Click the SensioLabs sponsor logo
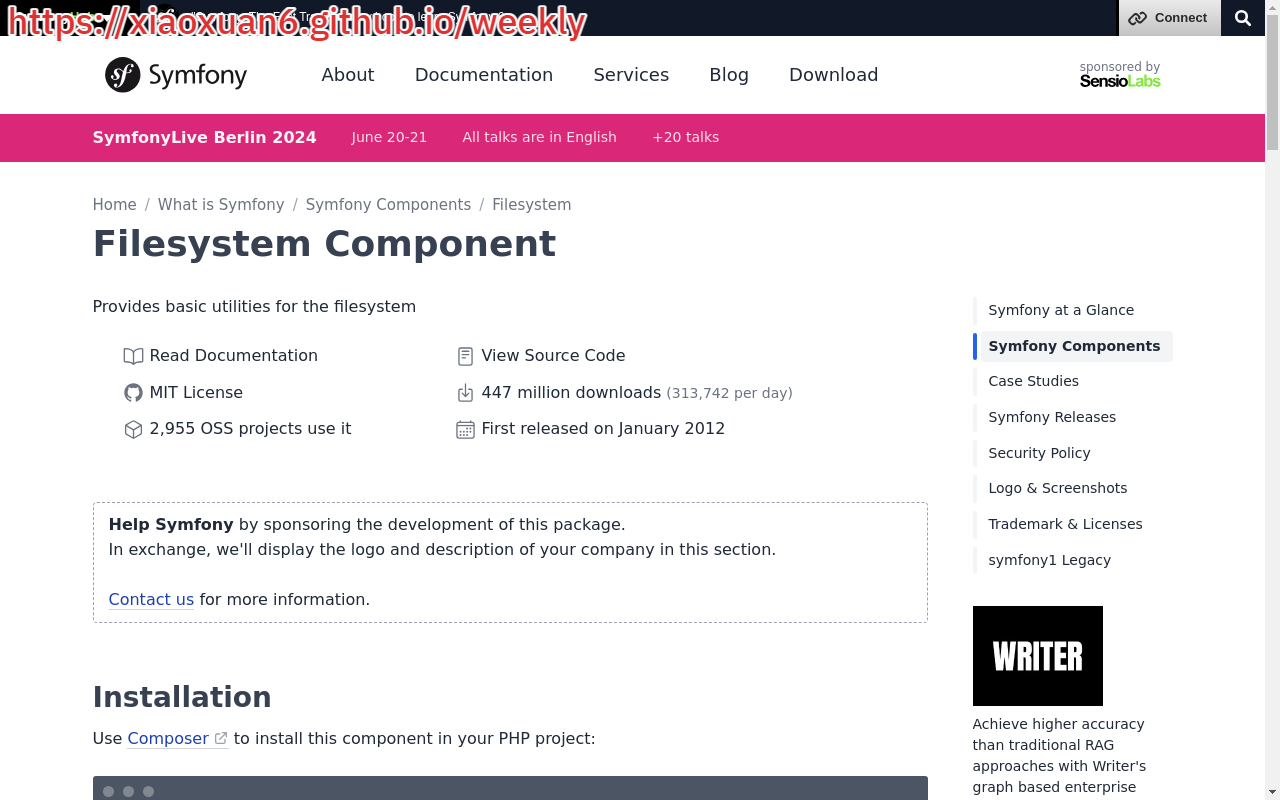Image resolution: width=1280 pixels, height=800 pixels. [1120, 80]
